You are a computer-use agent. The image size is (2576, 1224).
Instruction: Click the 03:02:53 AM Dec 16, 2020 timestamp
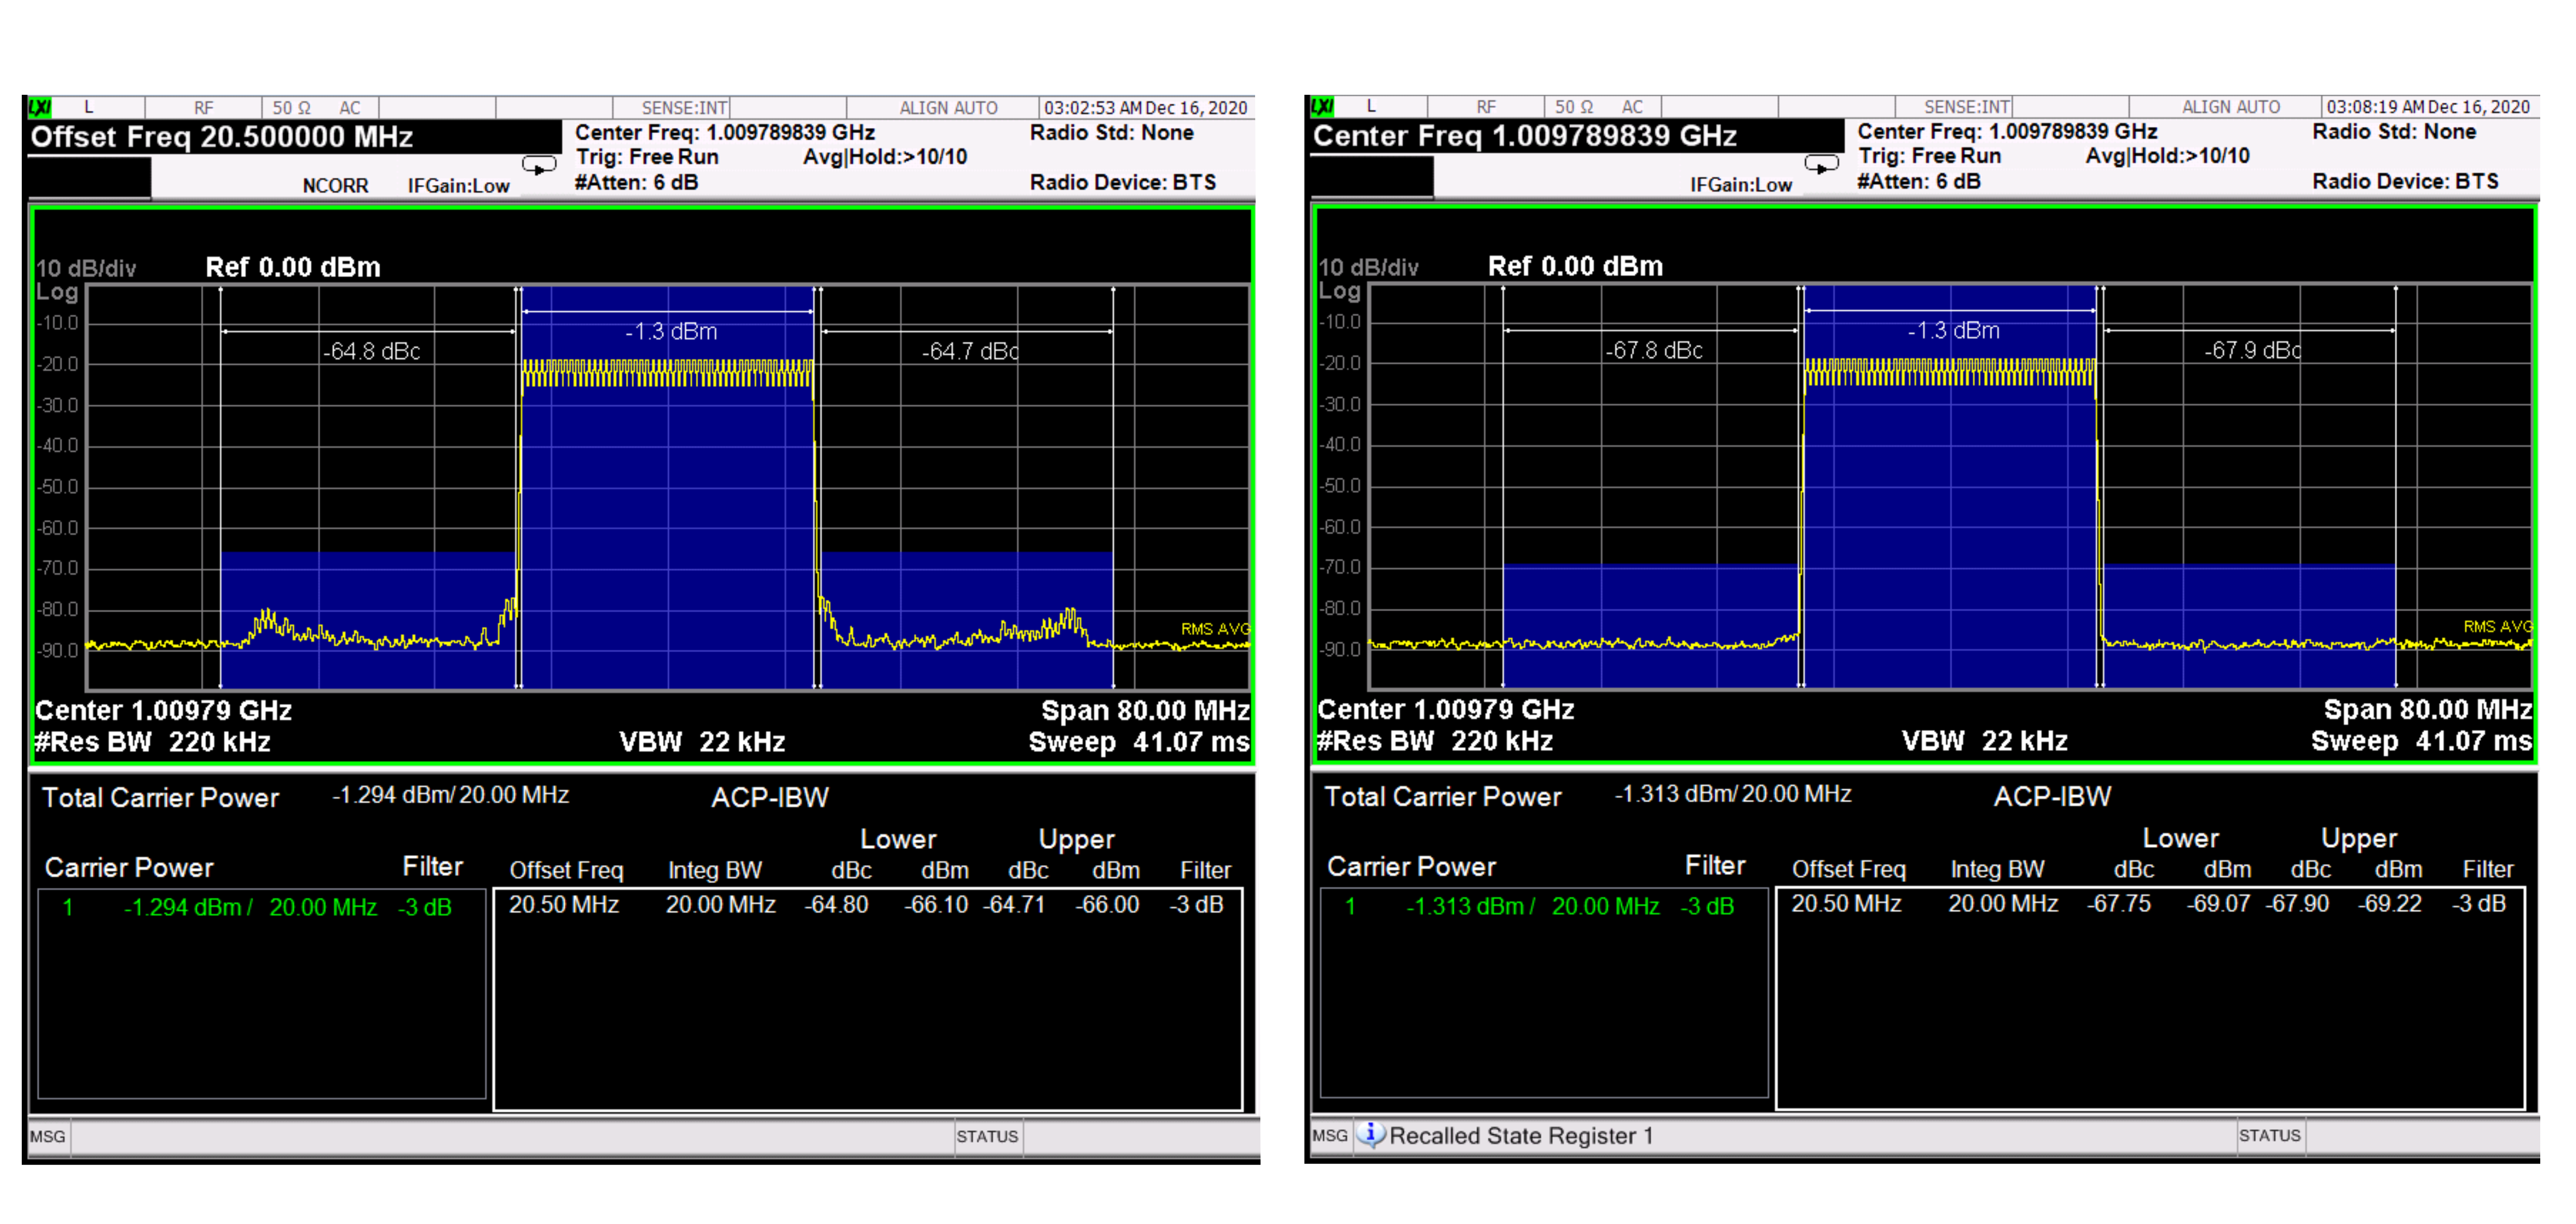1145,108
